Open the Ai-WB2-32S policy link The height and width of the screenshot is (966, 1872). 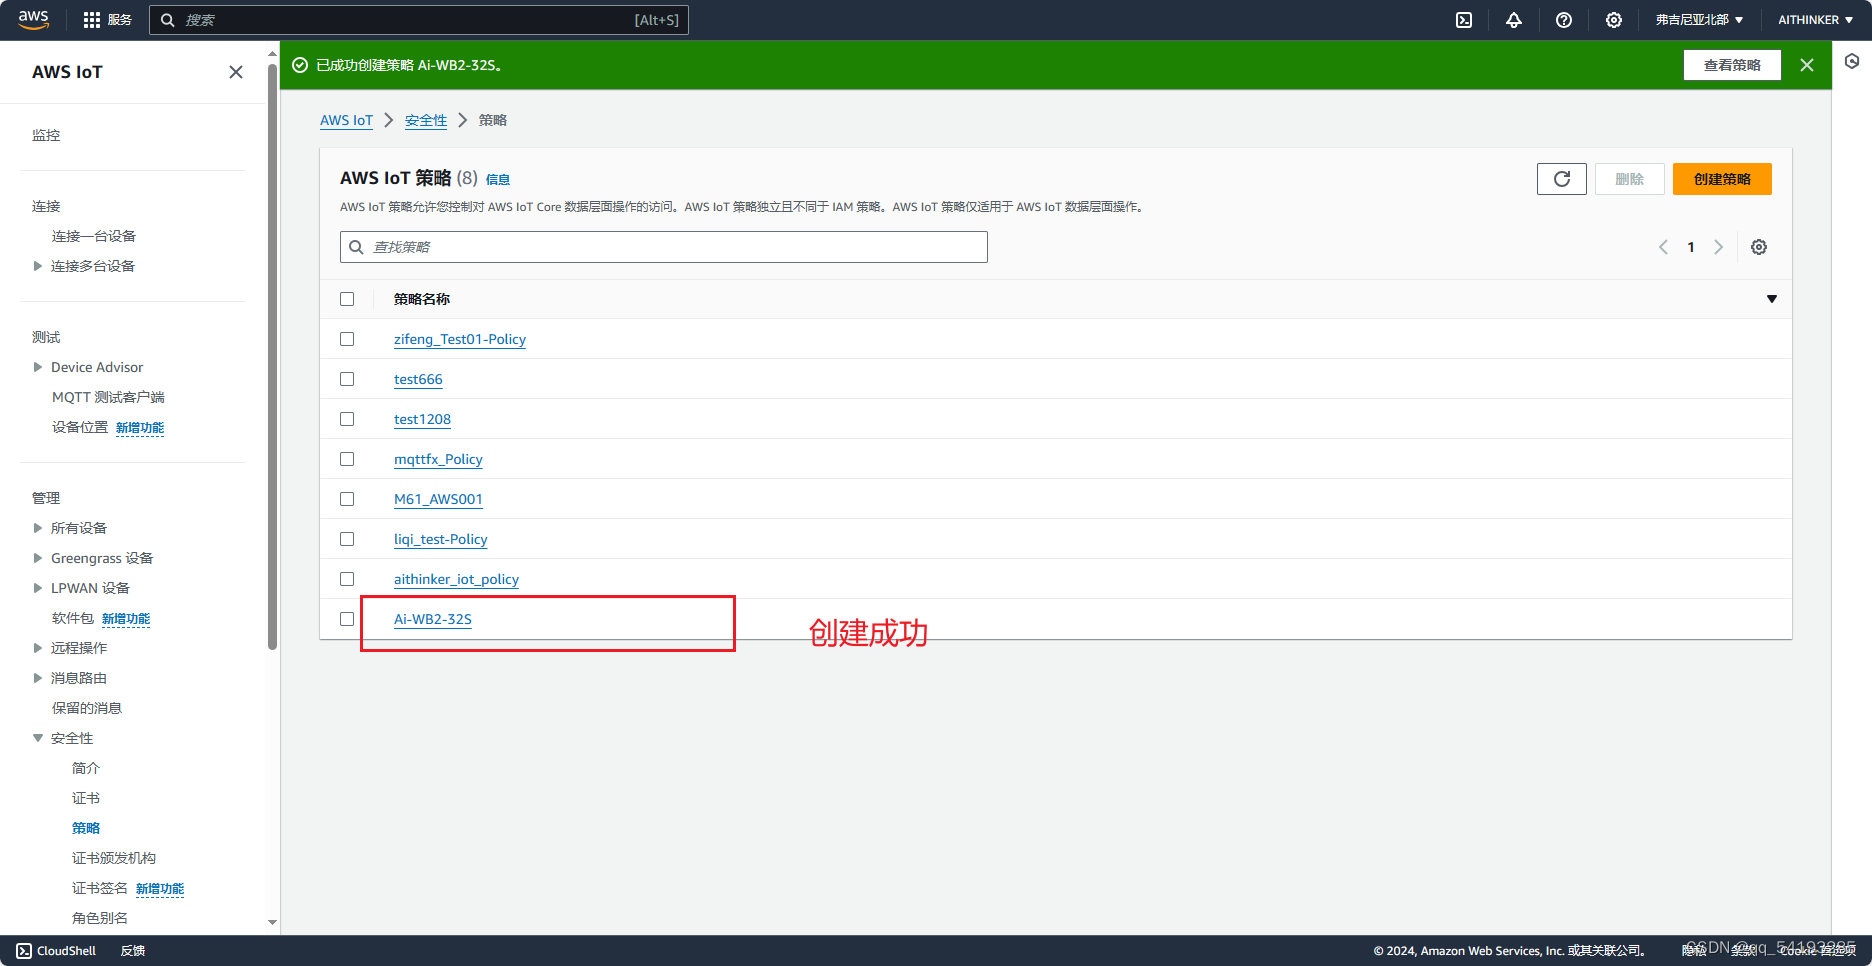pyautogui.click(x=433, y=619)
